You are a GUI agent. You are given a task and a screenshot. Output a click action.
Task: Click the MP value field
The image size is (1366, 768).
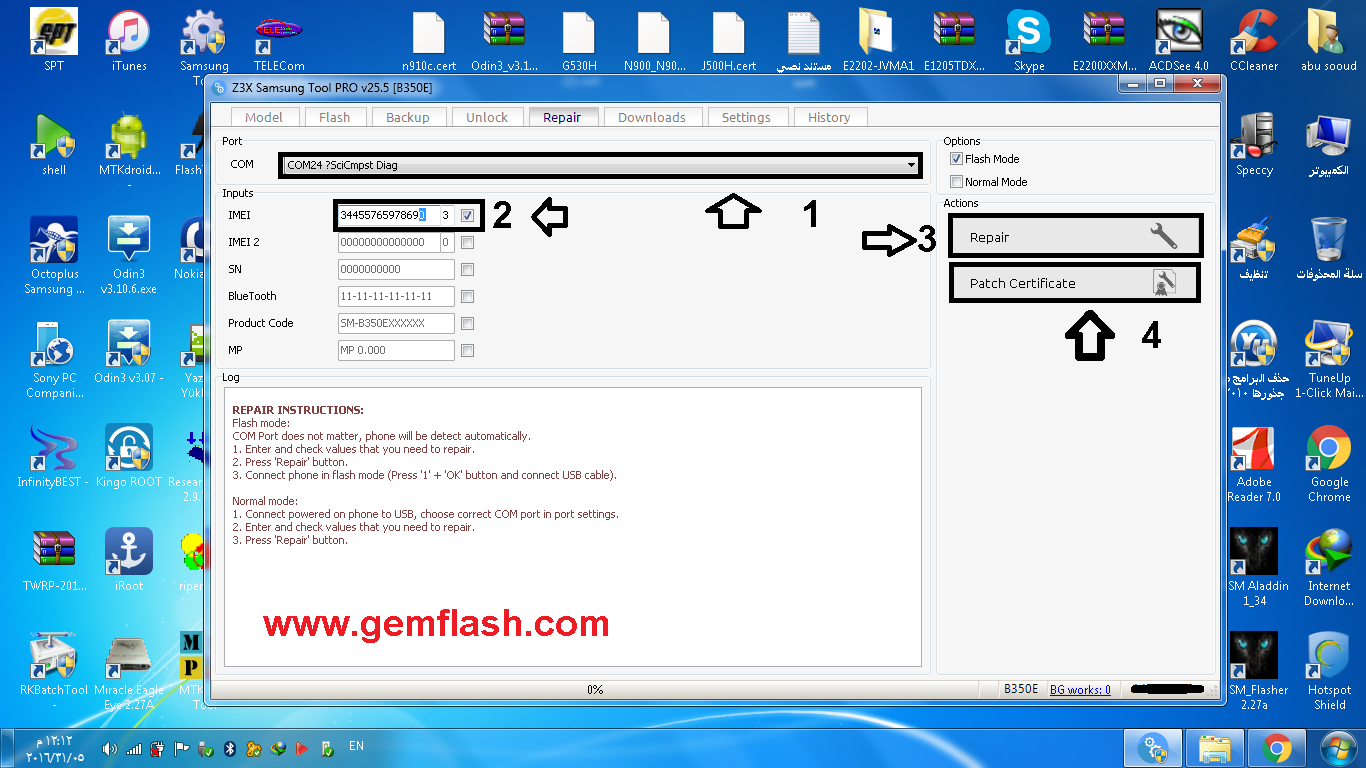tap(396, 350)
